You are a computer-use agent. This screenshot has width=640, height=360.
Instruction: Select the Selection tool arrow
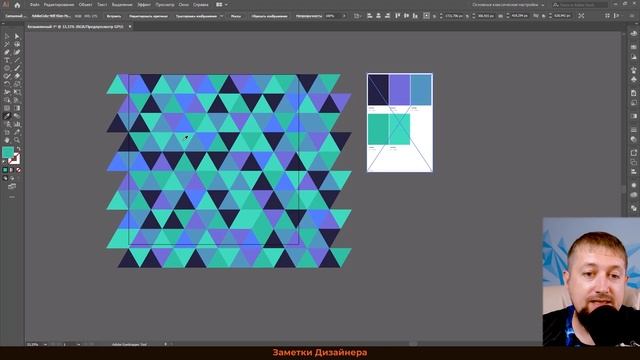(x=7, y=36)
